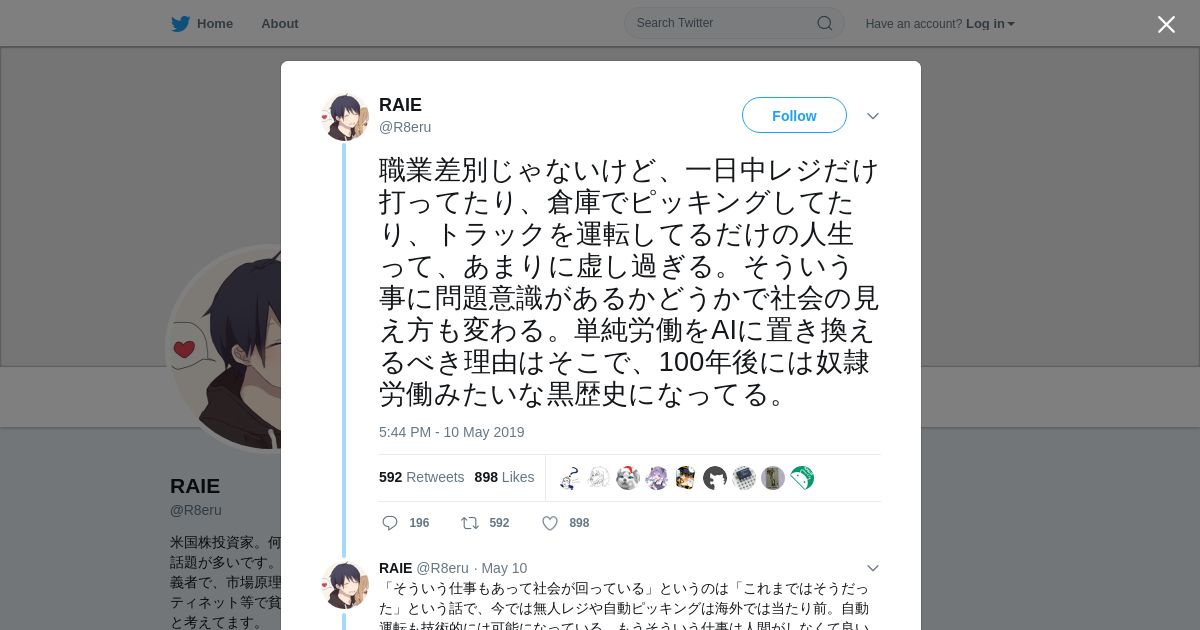Expand the main tweet options chevron
Image resolution: width=1200 pixels, height=630 pixels.
(873, 116)
